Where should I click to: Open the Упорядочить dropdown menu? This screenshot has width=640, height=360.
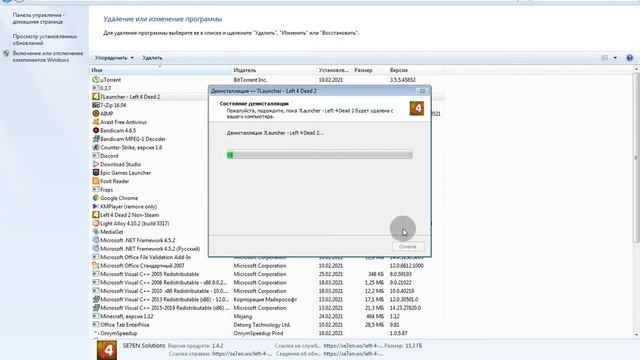pyautogui.click(x=114, y=58)
